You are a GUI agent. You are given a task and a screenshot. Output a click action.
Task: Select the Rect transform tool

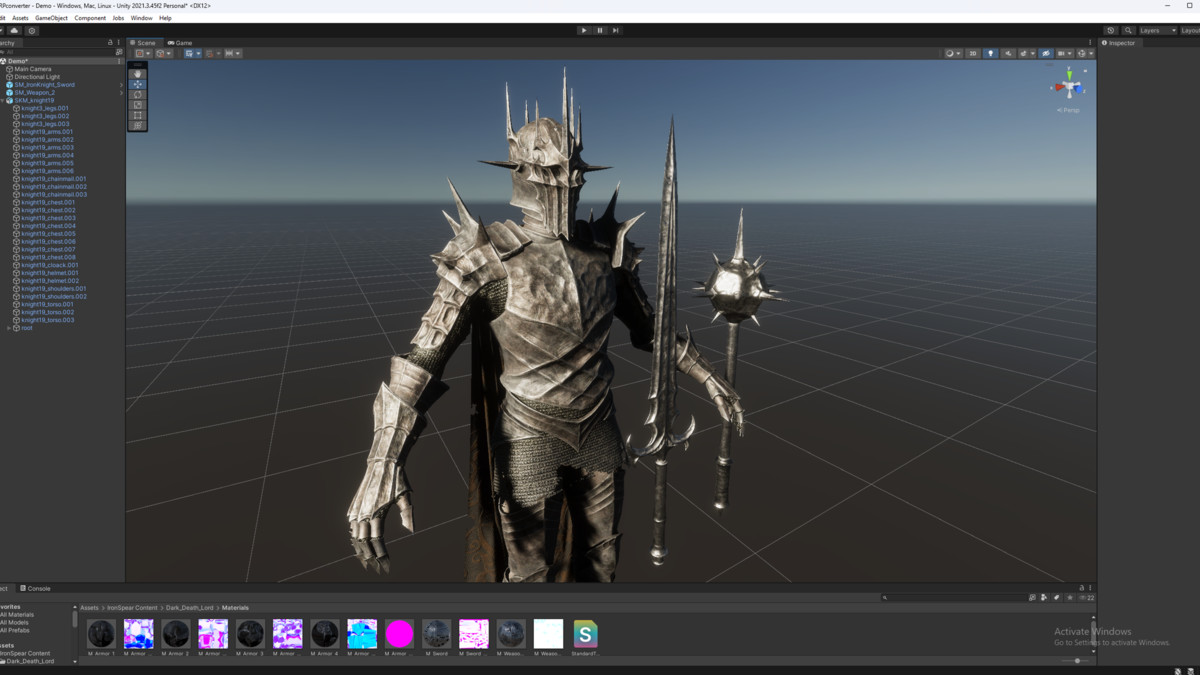click(138, 116)
